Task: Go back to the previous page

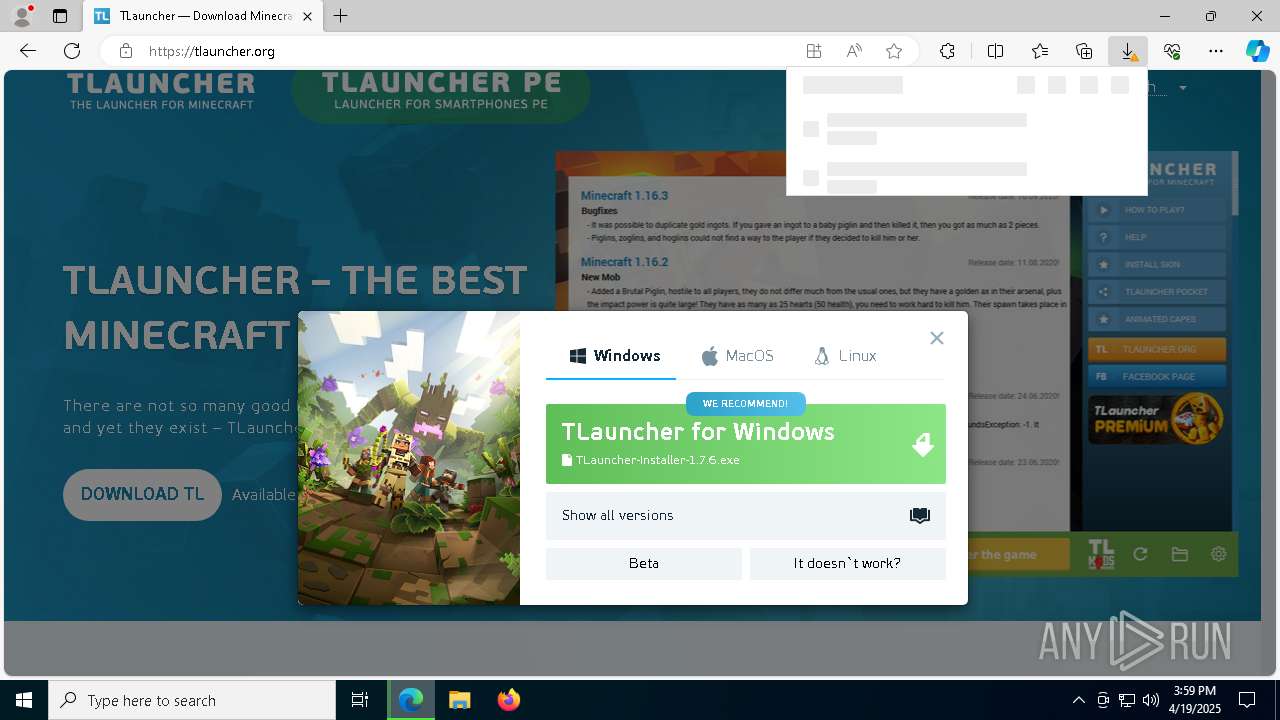Action: coord(28,51)
